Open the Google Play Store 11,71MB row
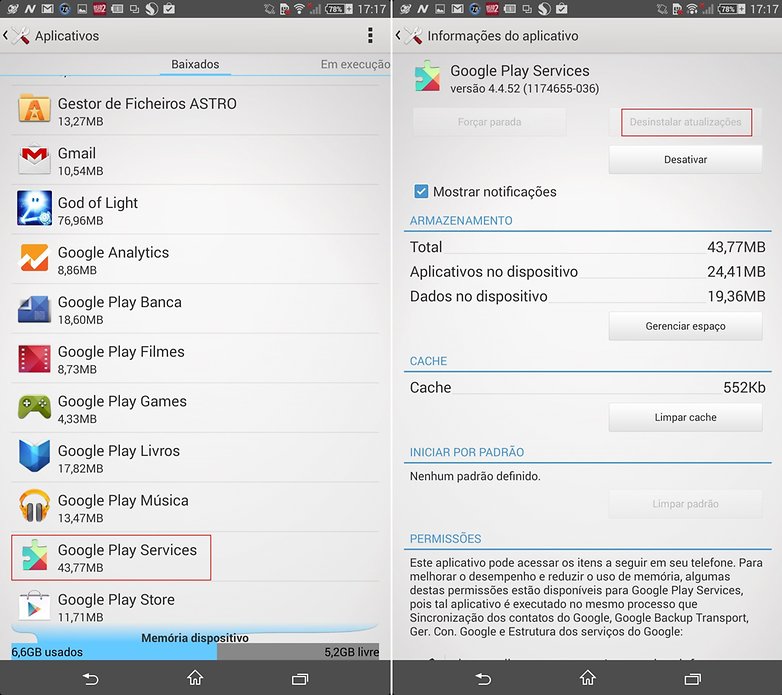 click(195, 606)
